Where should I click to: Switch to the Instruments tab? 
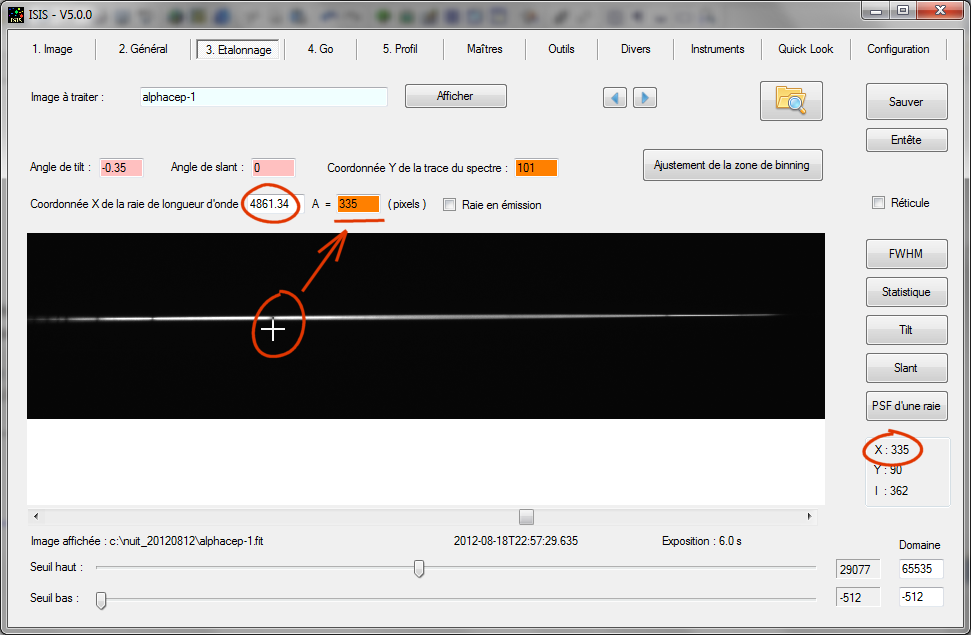[x=717, y=49]
